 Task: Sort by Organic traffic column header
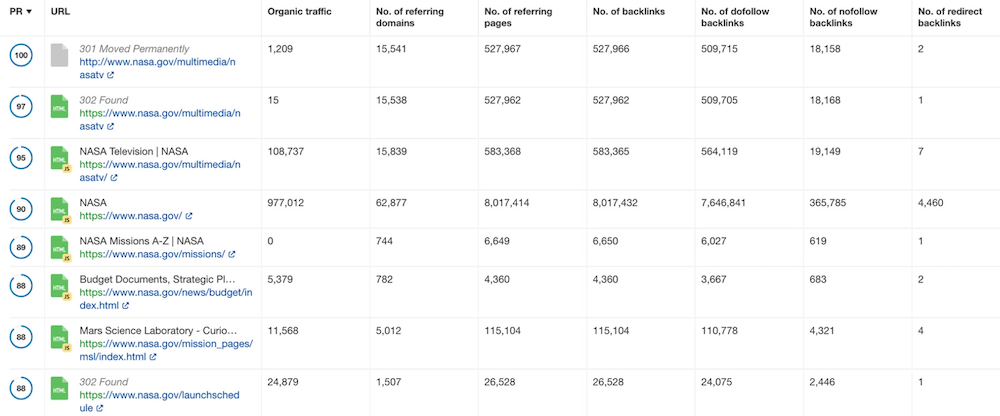point(299,11)
